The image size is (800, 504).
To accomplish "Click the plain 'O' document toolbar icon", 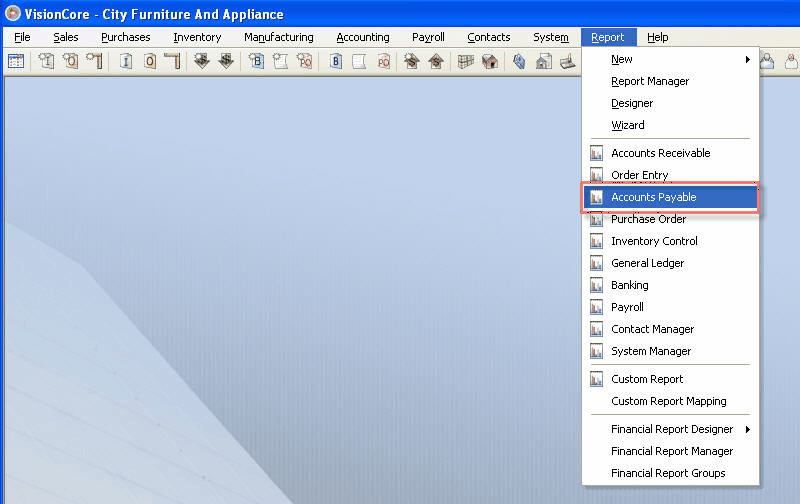I will point(149,61).
